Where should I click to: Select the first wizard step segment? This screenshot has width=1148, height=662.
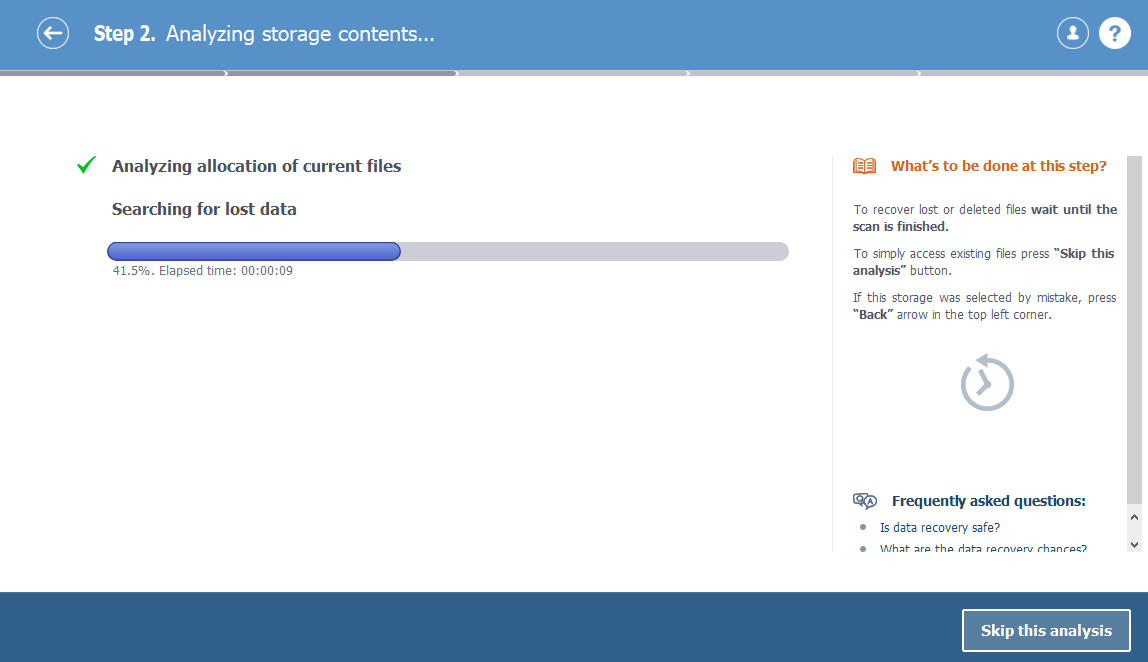(113, 73)
